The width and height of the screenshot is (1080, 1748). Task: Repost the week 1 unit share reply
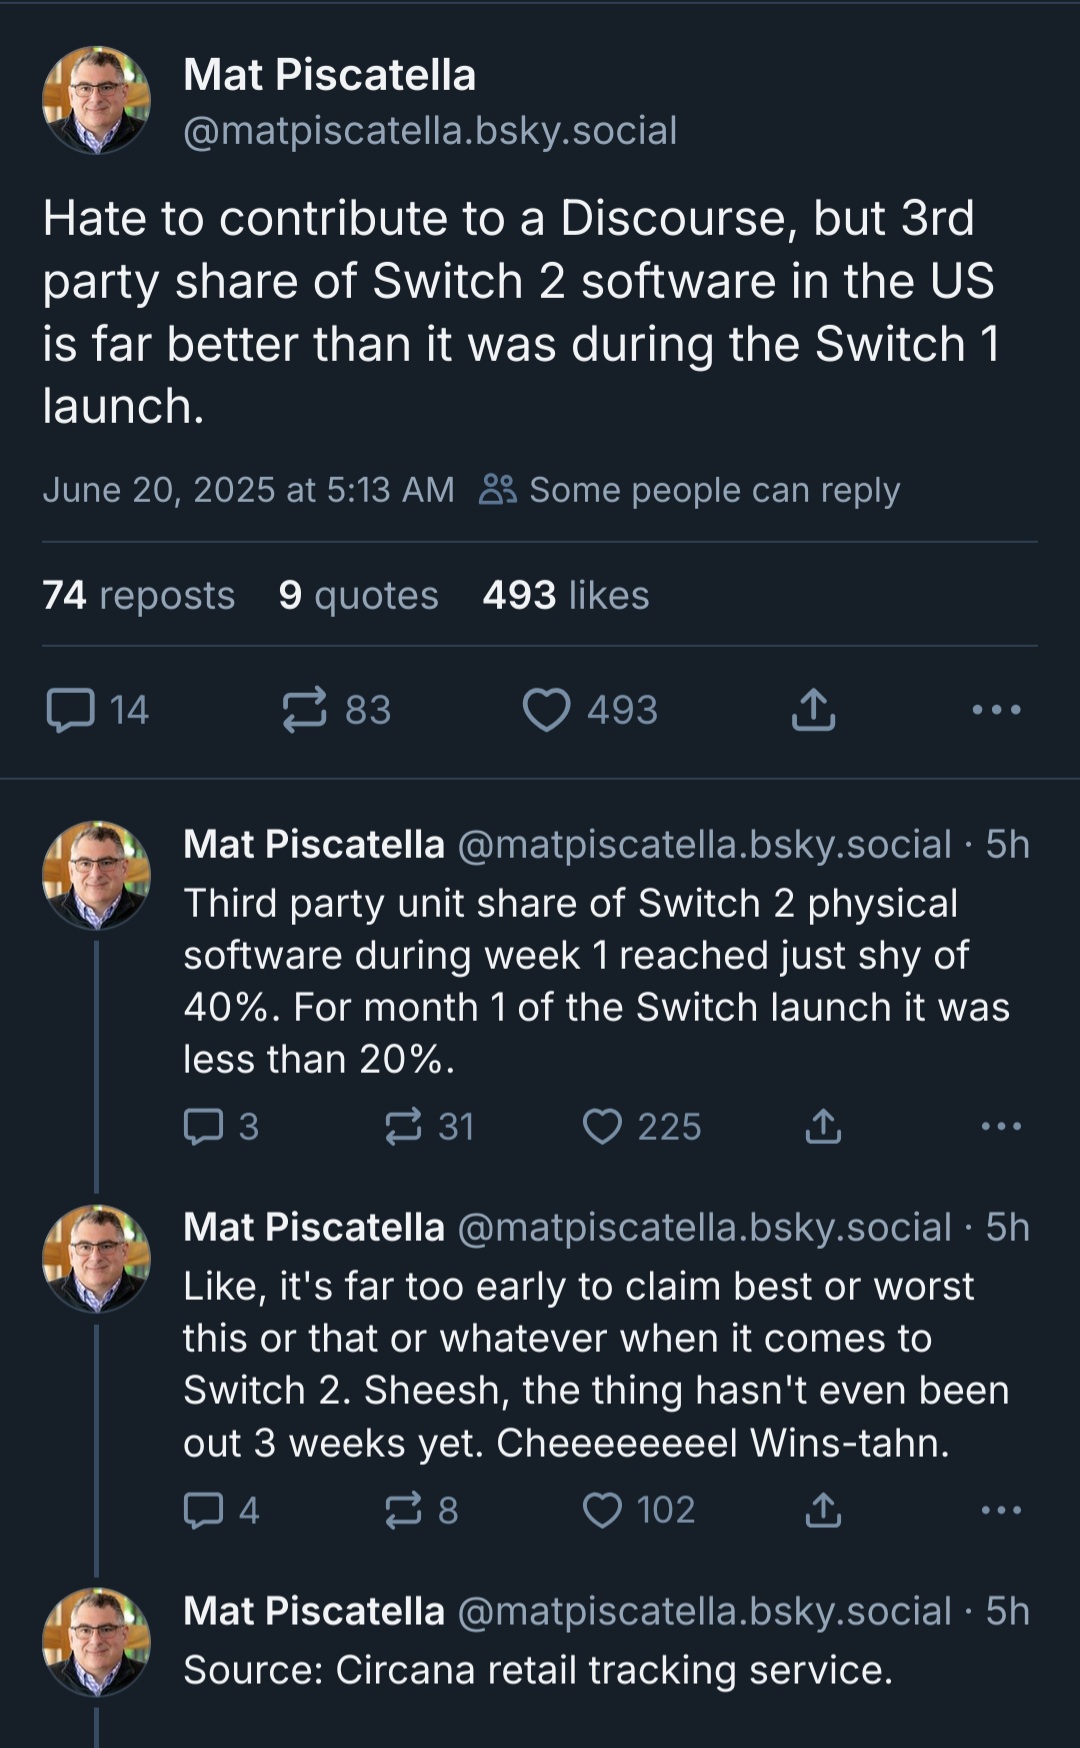pos(429,1127)
